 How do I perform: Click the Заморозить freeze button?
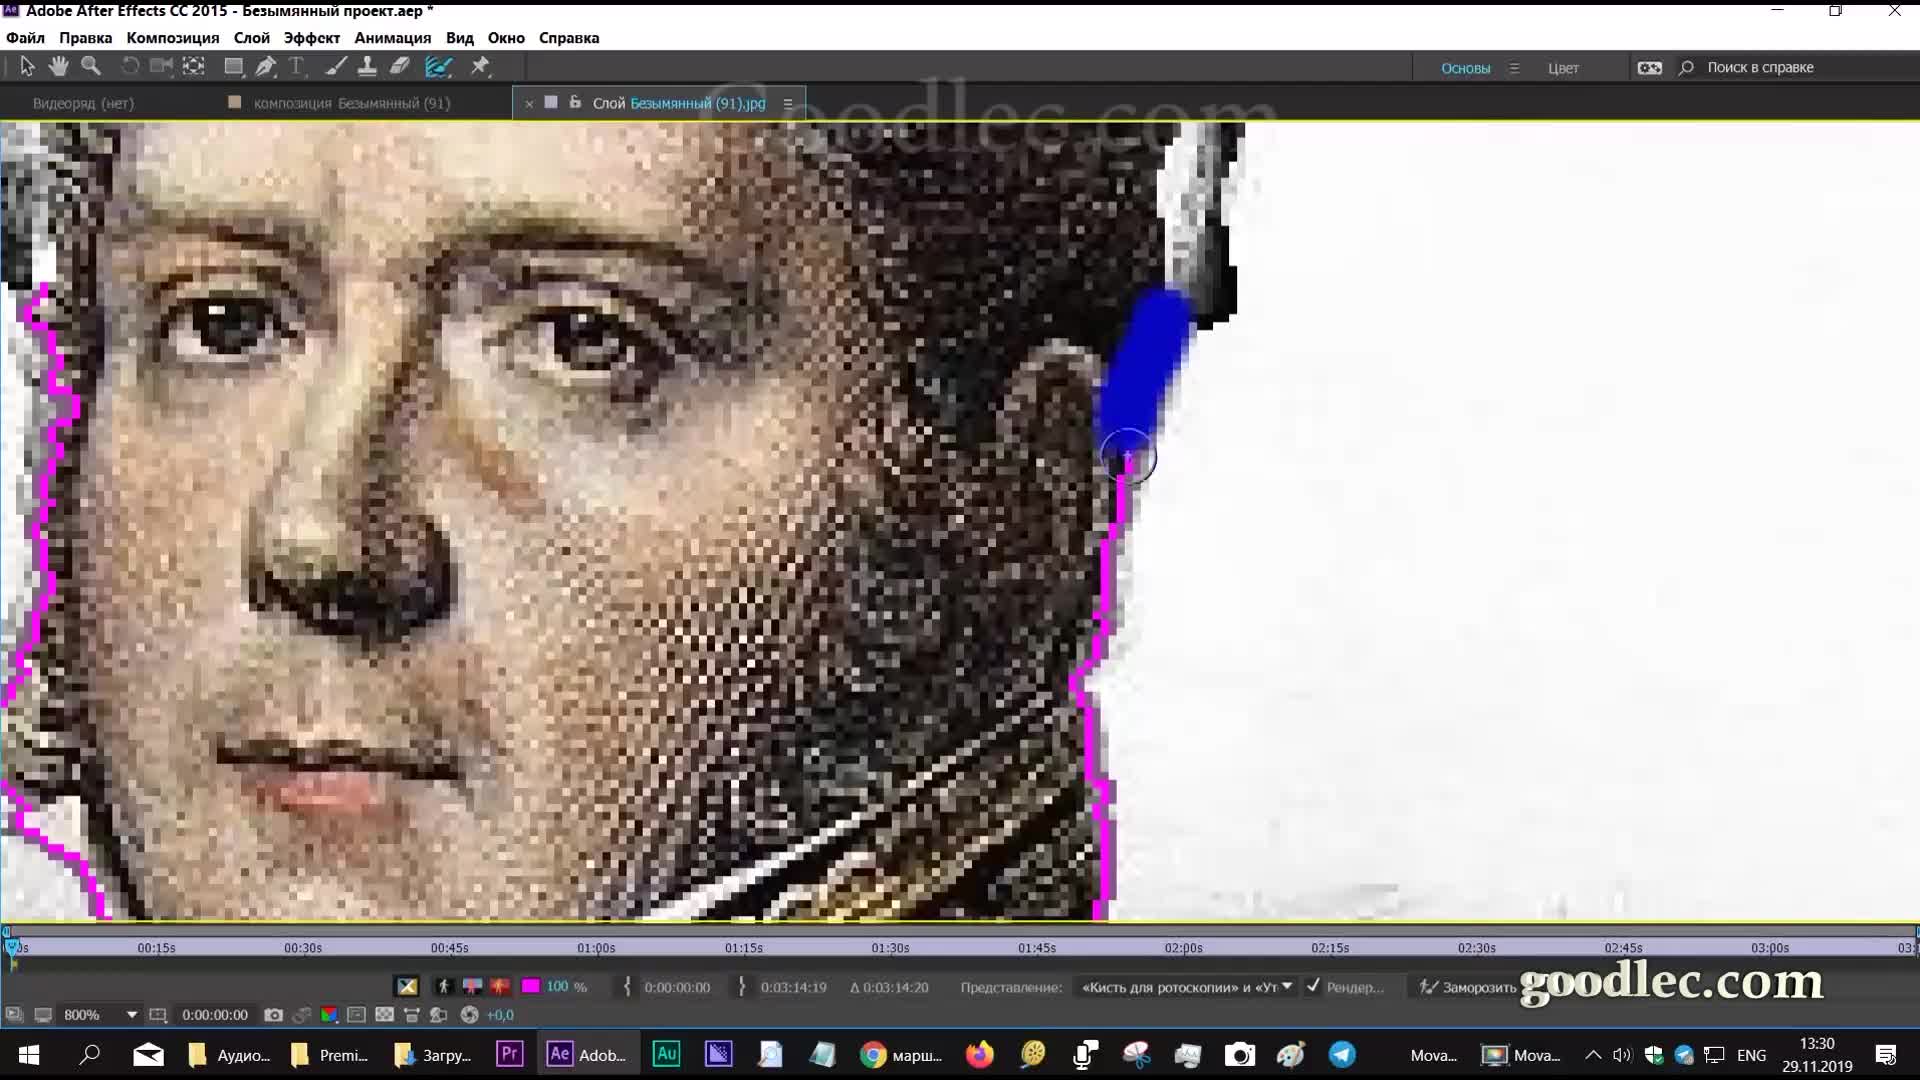pos(1468,987)
